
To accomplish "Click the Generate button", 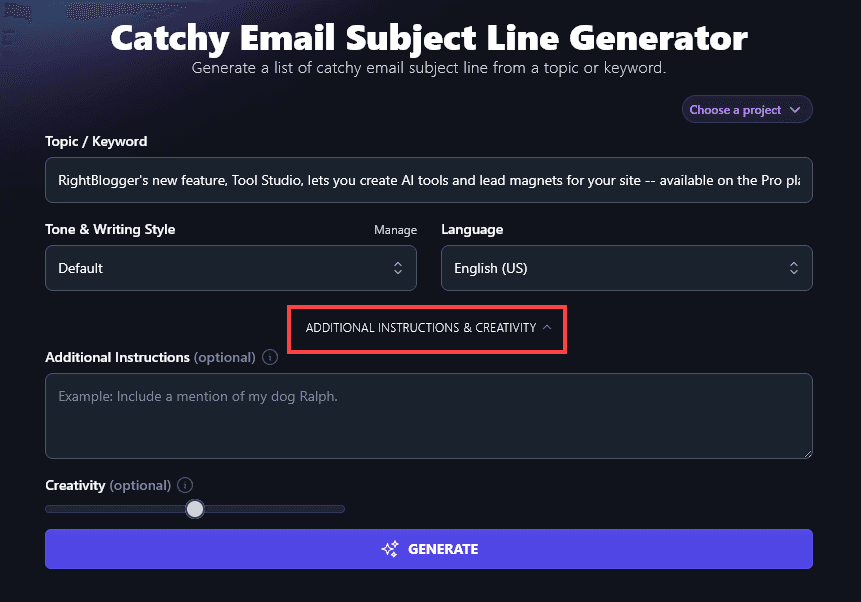I will (429, 549).
